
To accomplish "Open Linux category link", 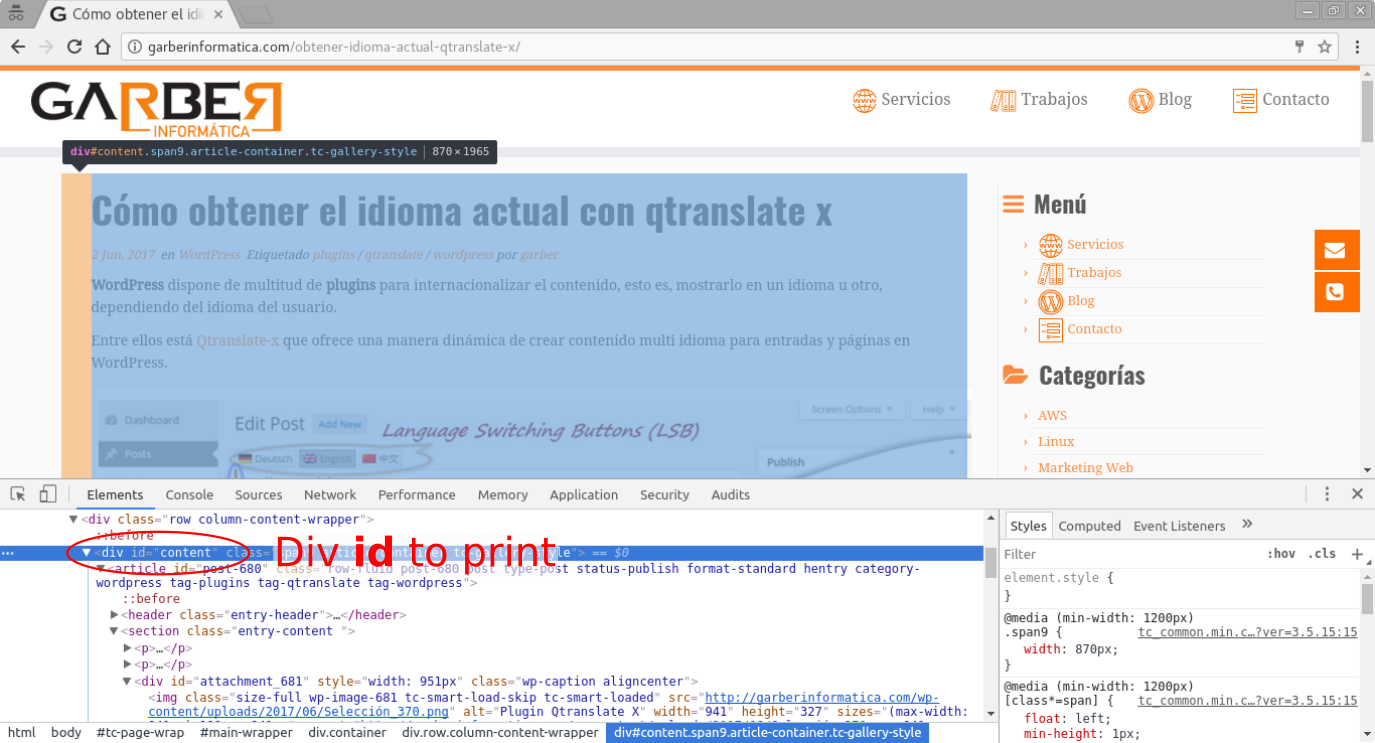I will [1056, 441].
